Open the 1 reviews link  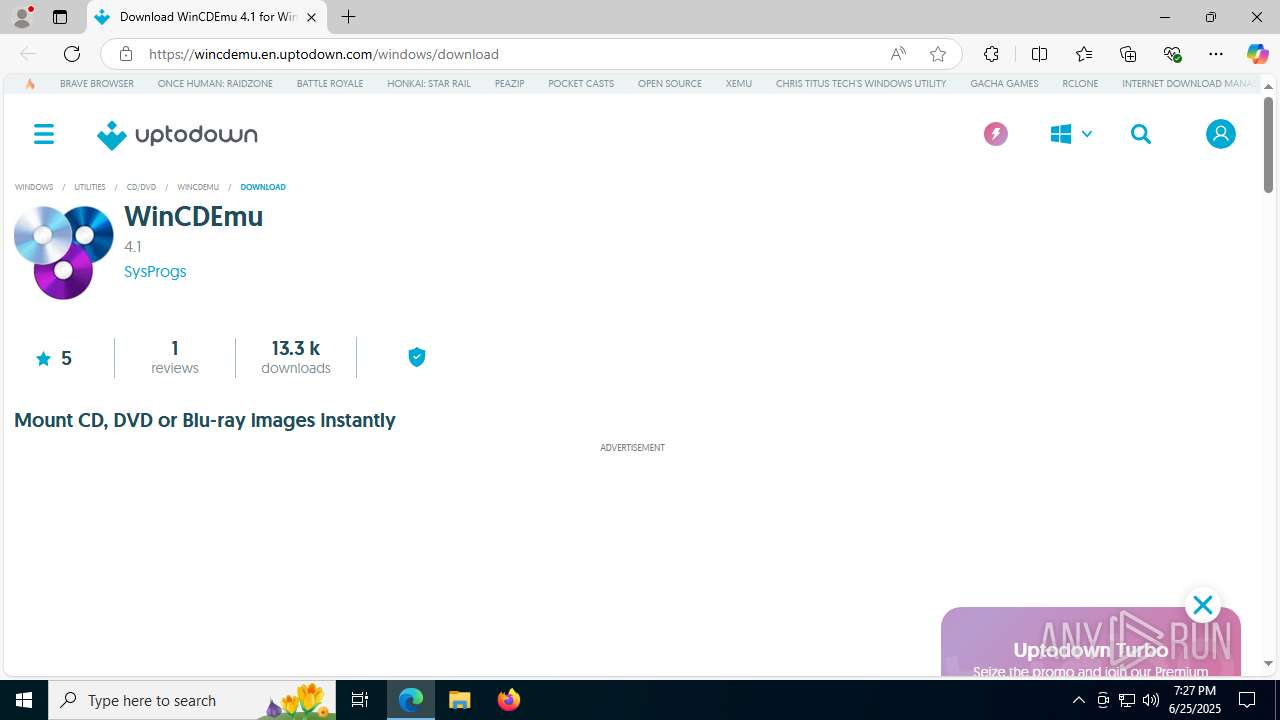pos(175,357)
